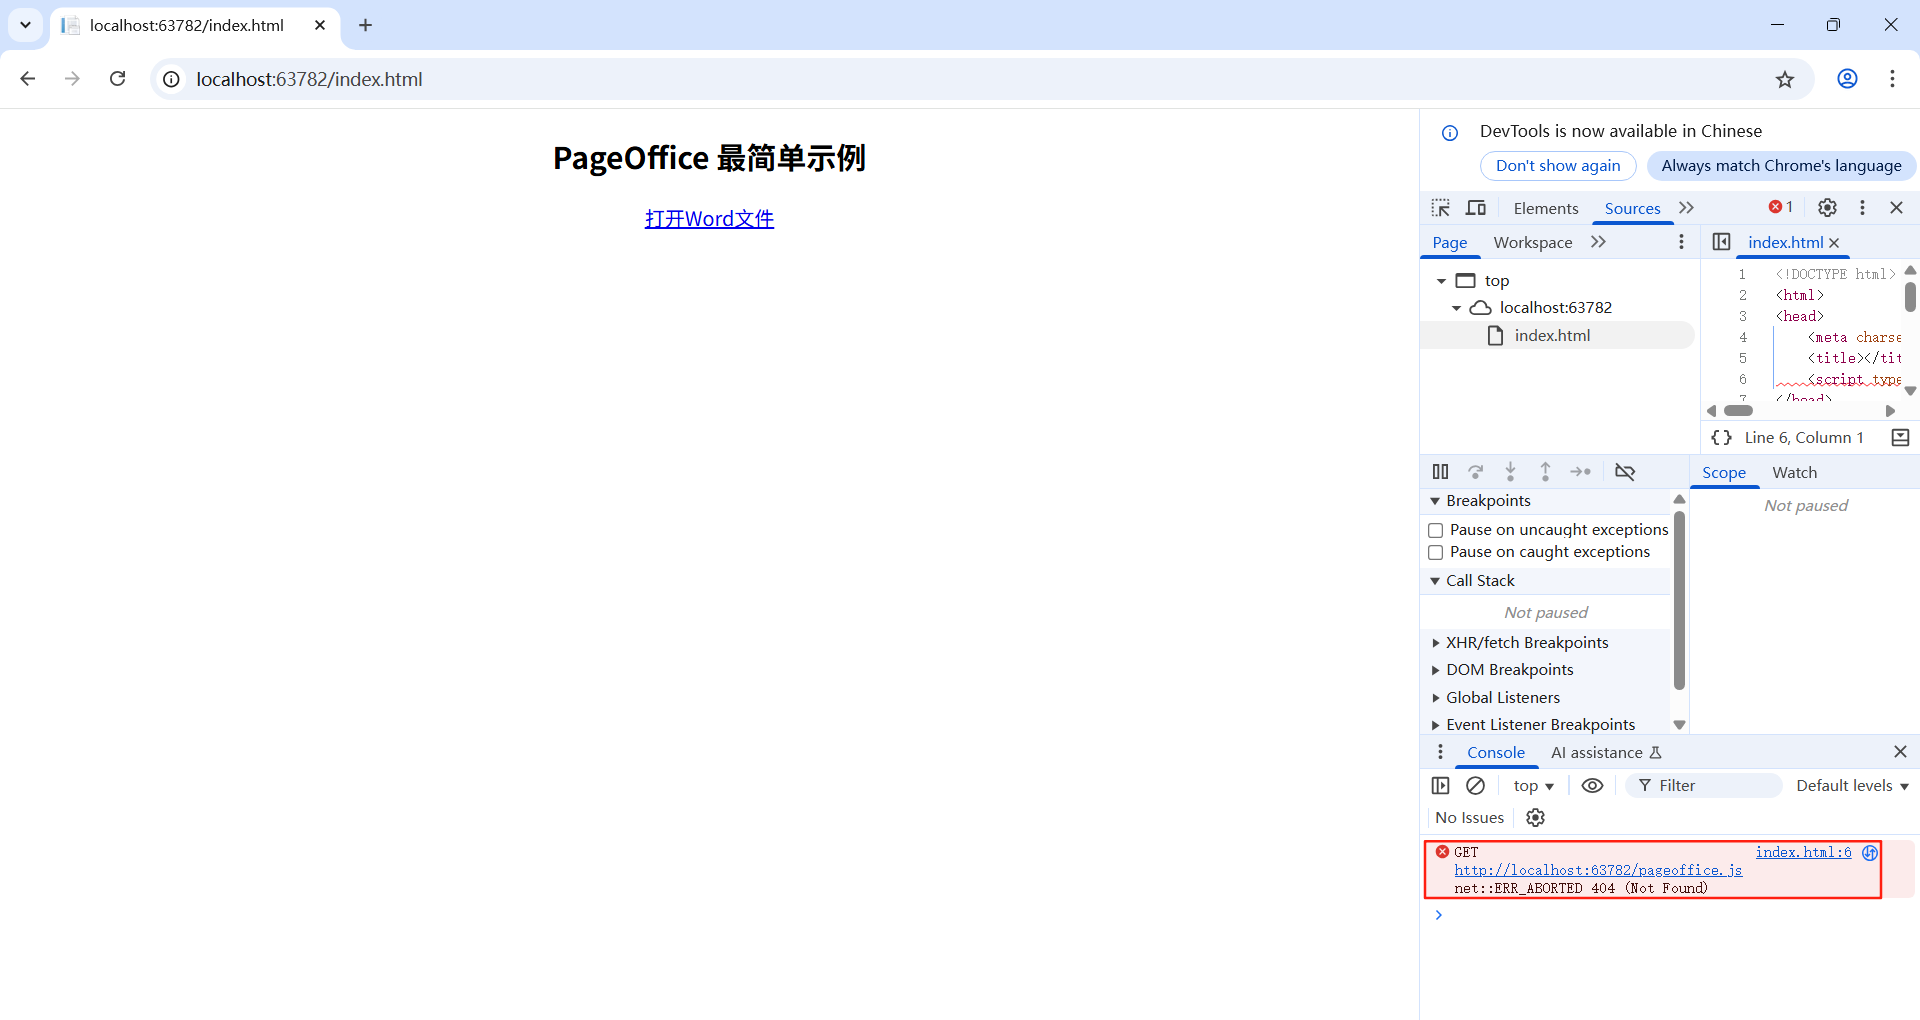Viewport: 1920px width, 1020px height.
Task: Click the step debugger icon
Action: (x=1580, y=472)
